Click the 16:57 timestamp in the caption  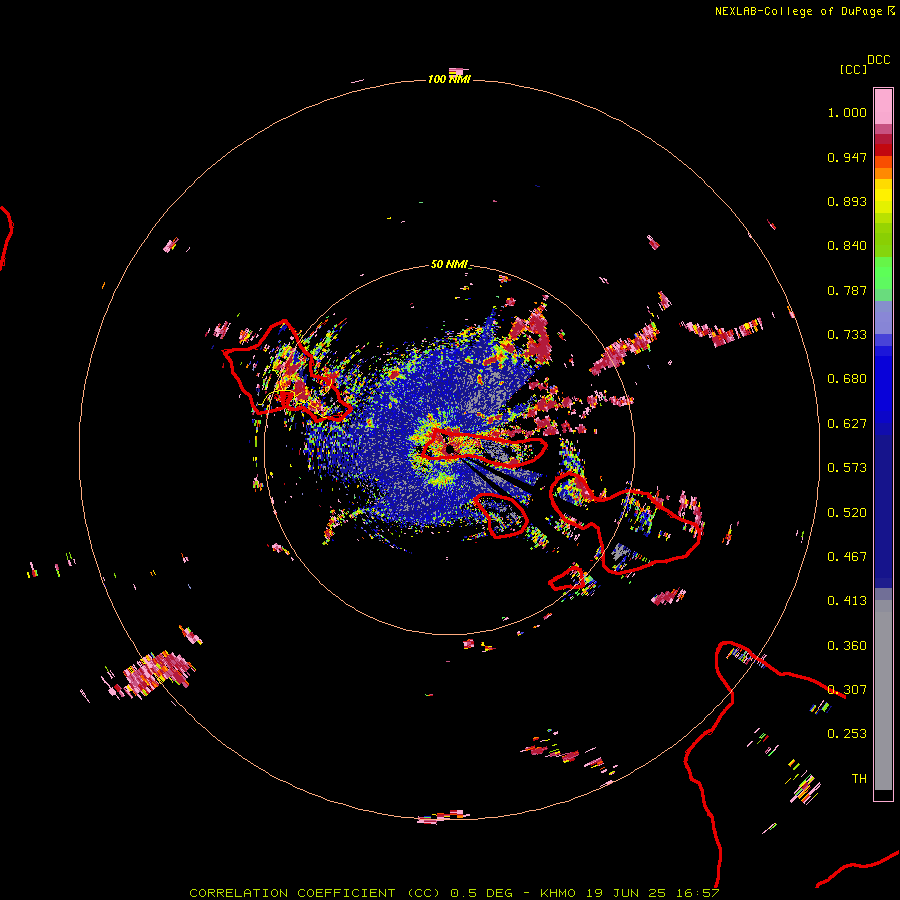(x=699, y=893)
